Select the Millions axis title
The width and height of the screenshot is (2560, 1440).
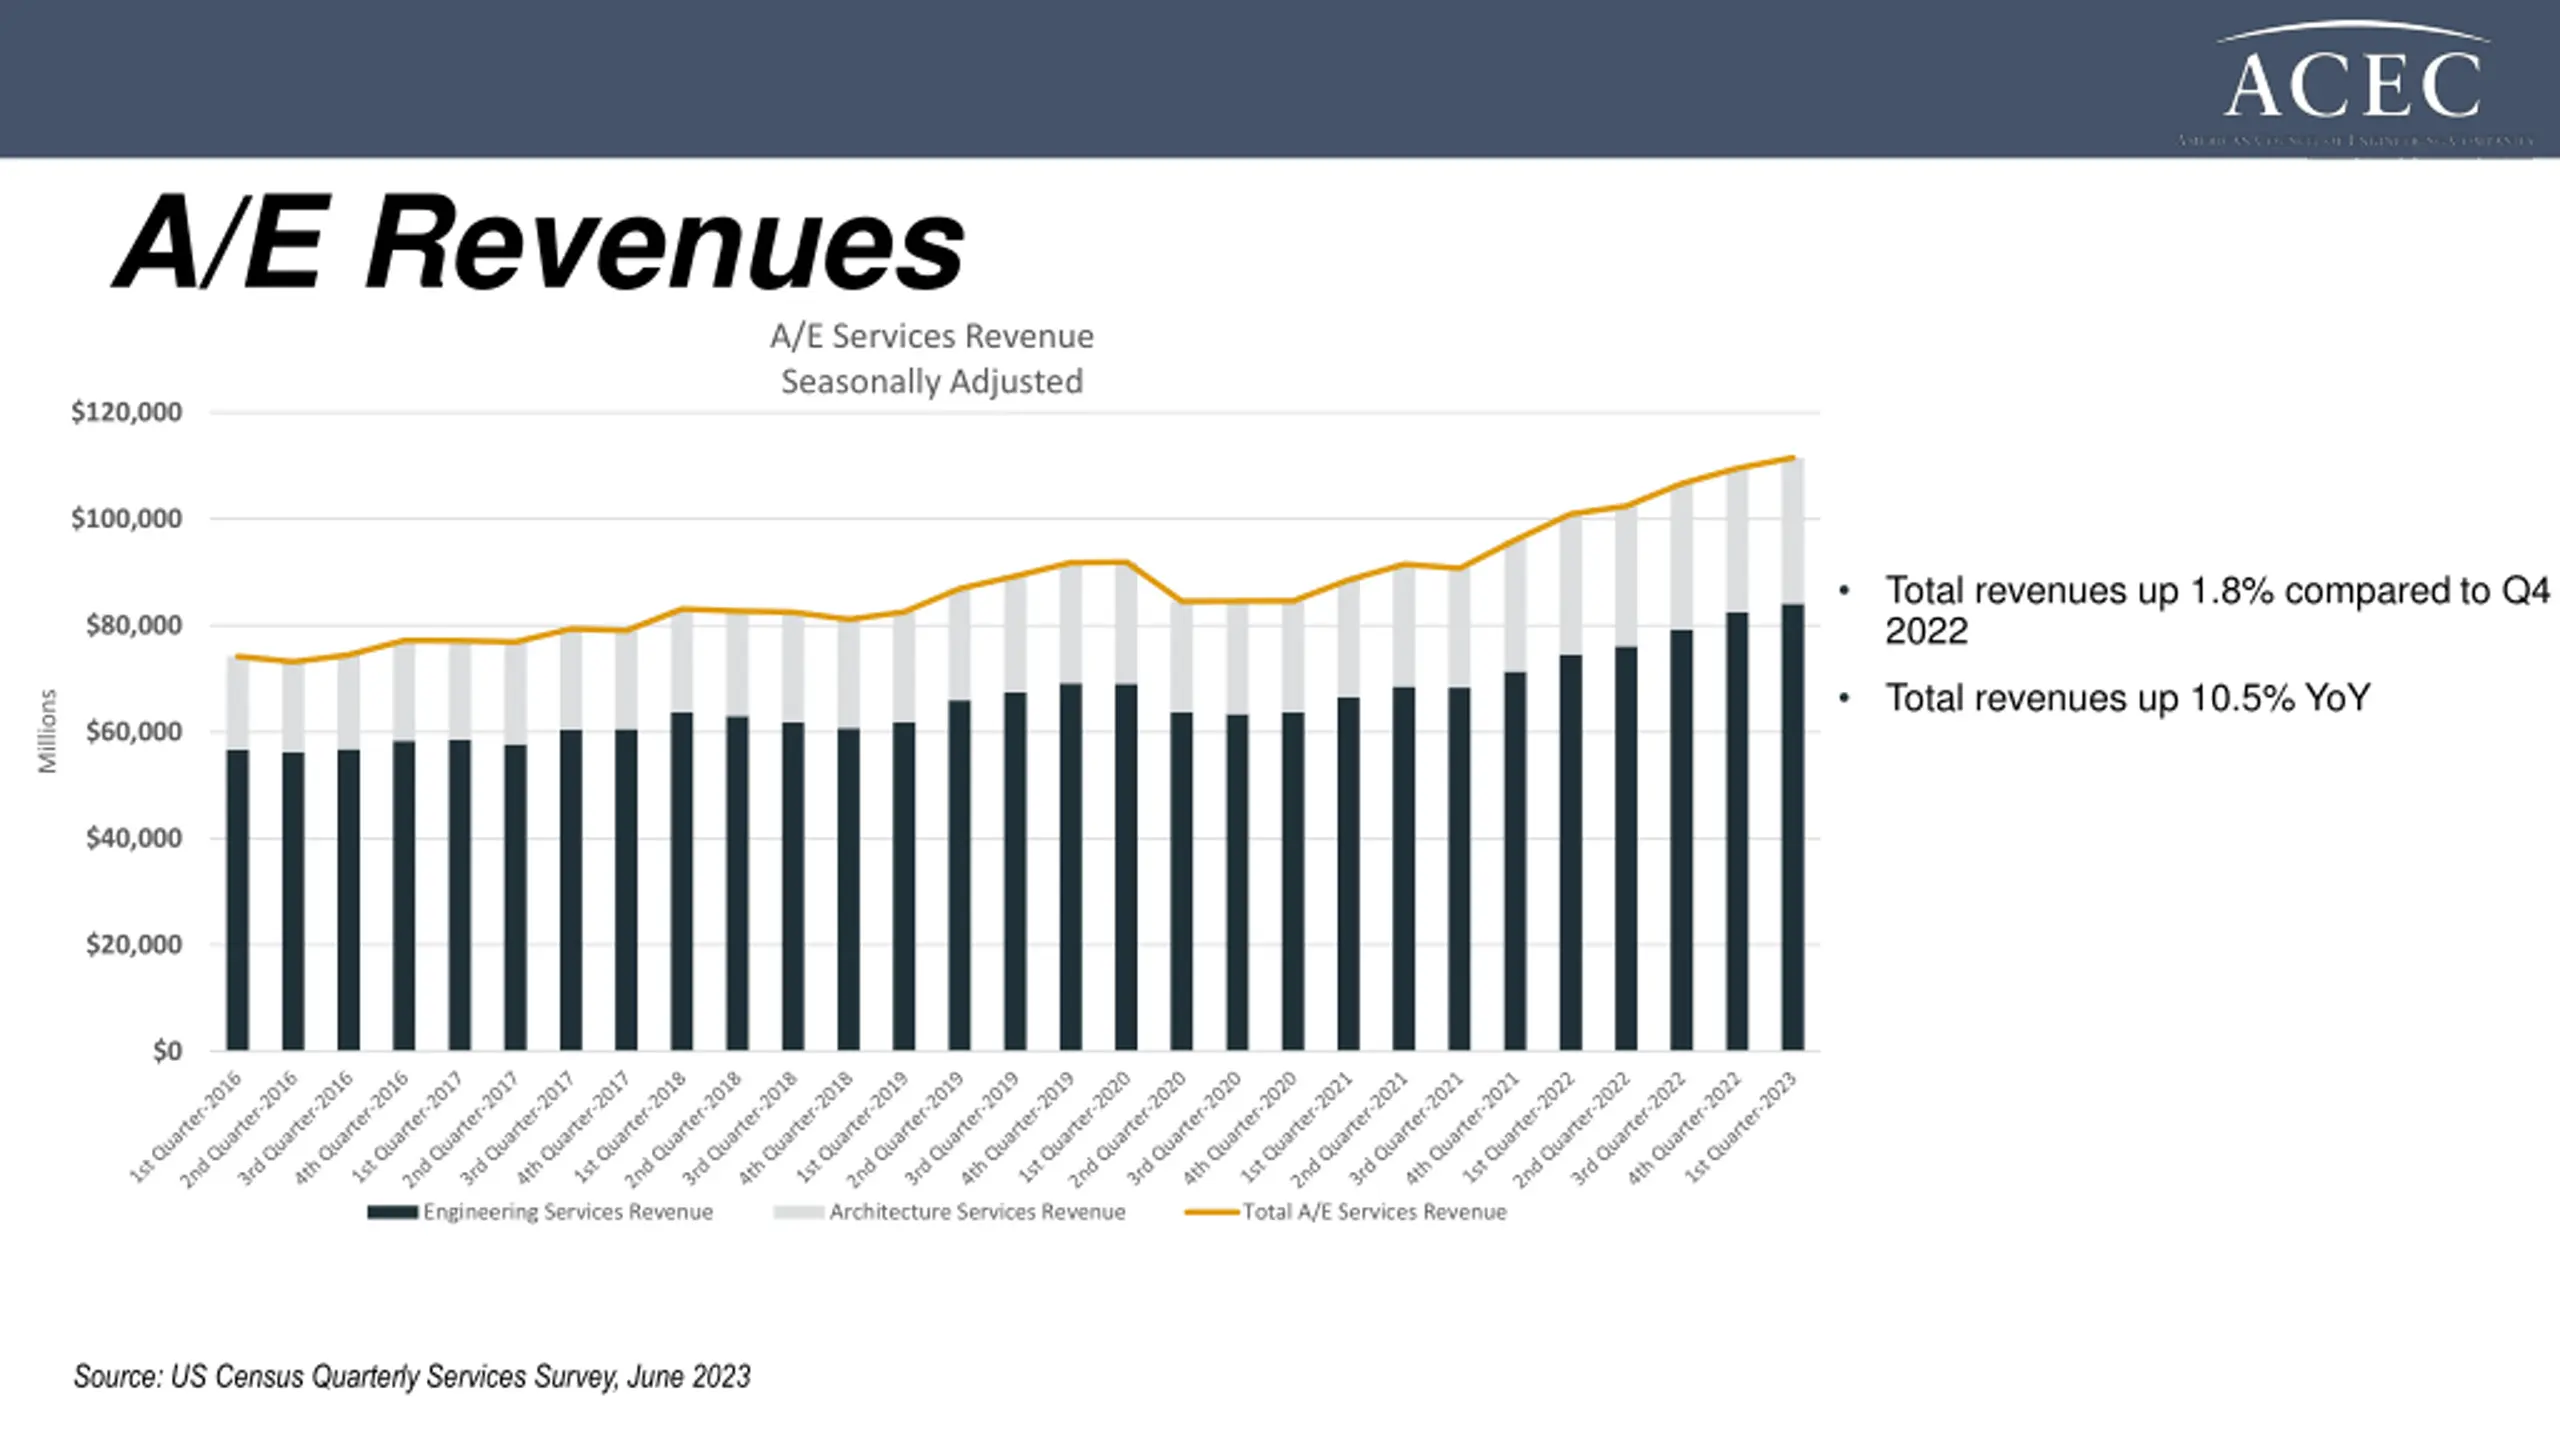point(47,731)
